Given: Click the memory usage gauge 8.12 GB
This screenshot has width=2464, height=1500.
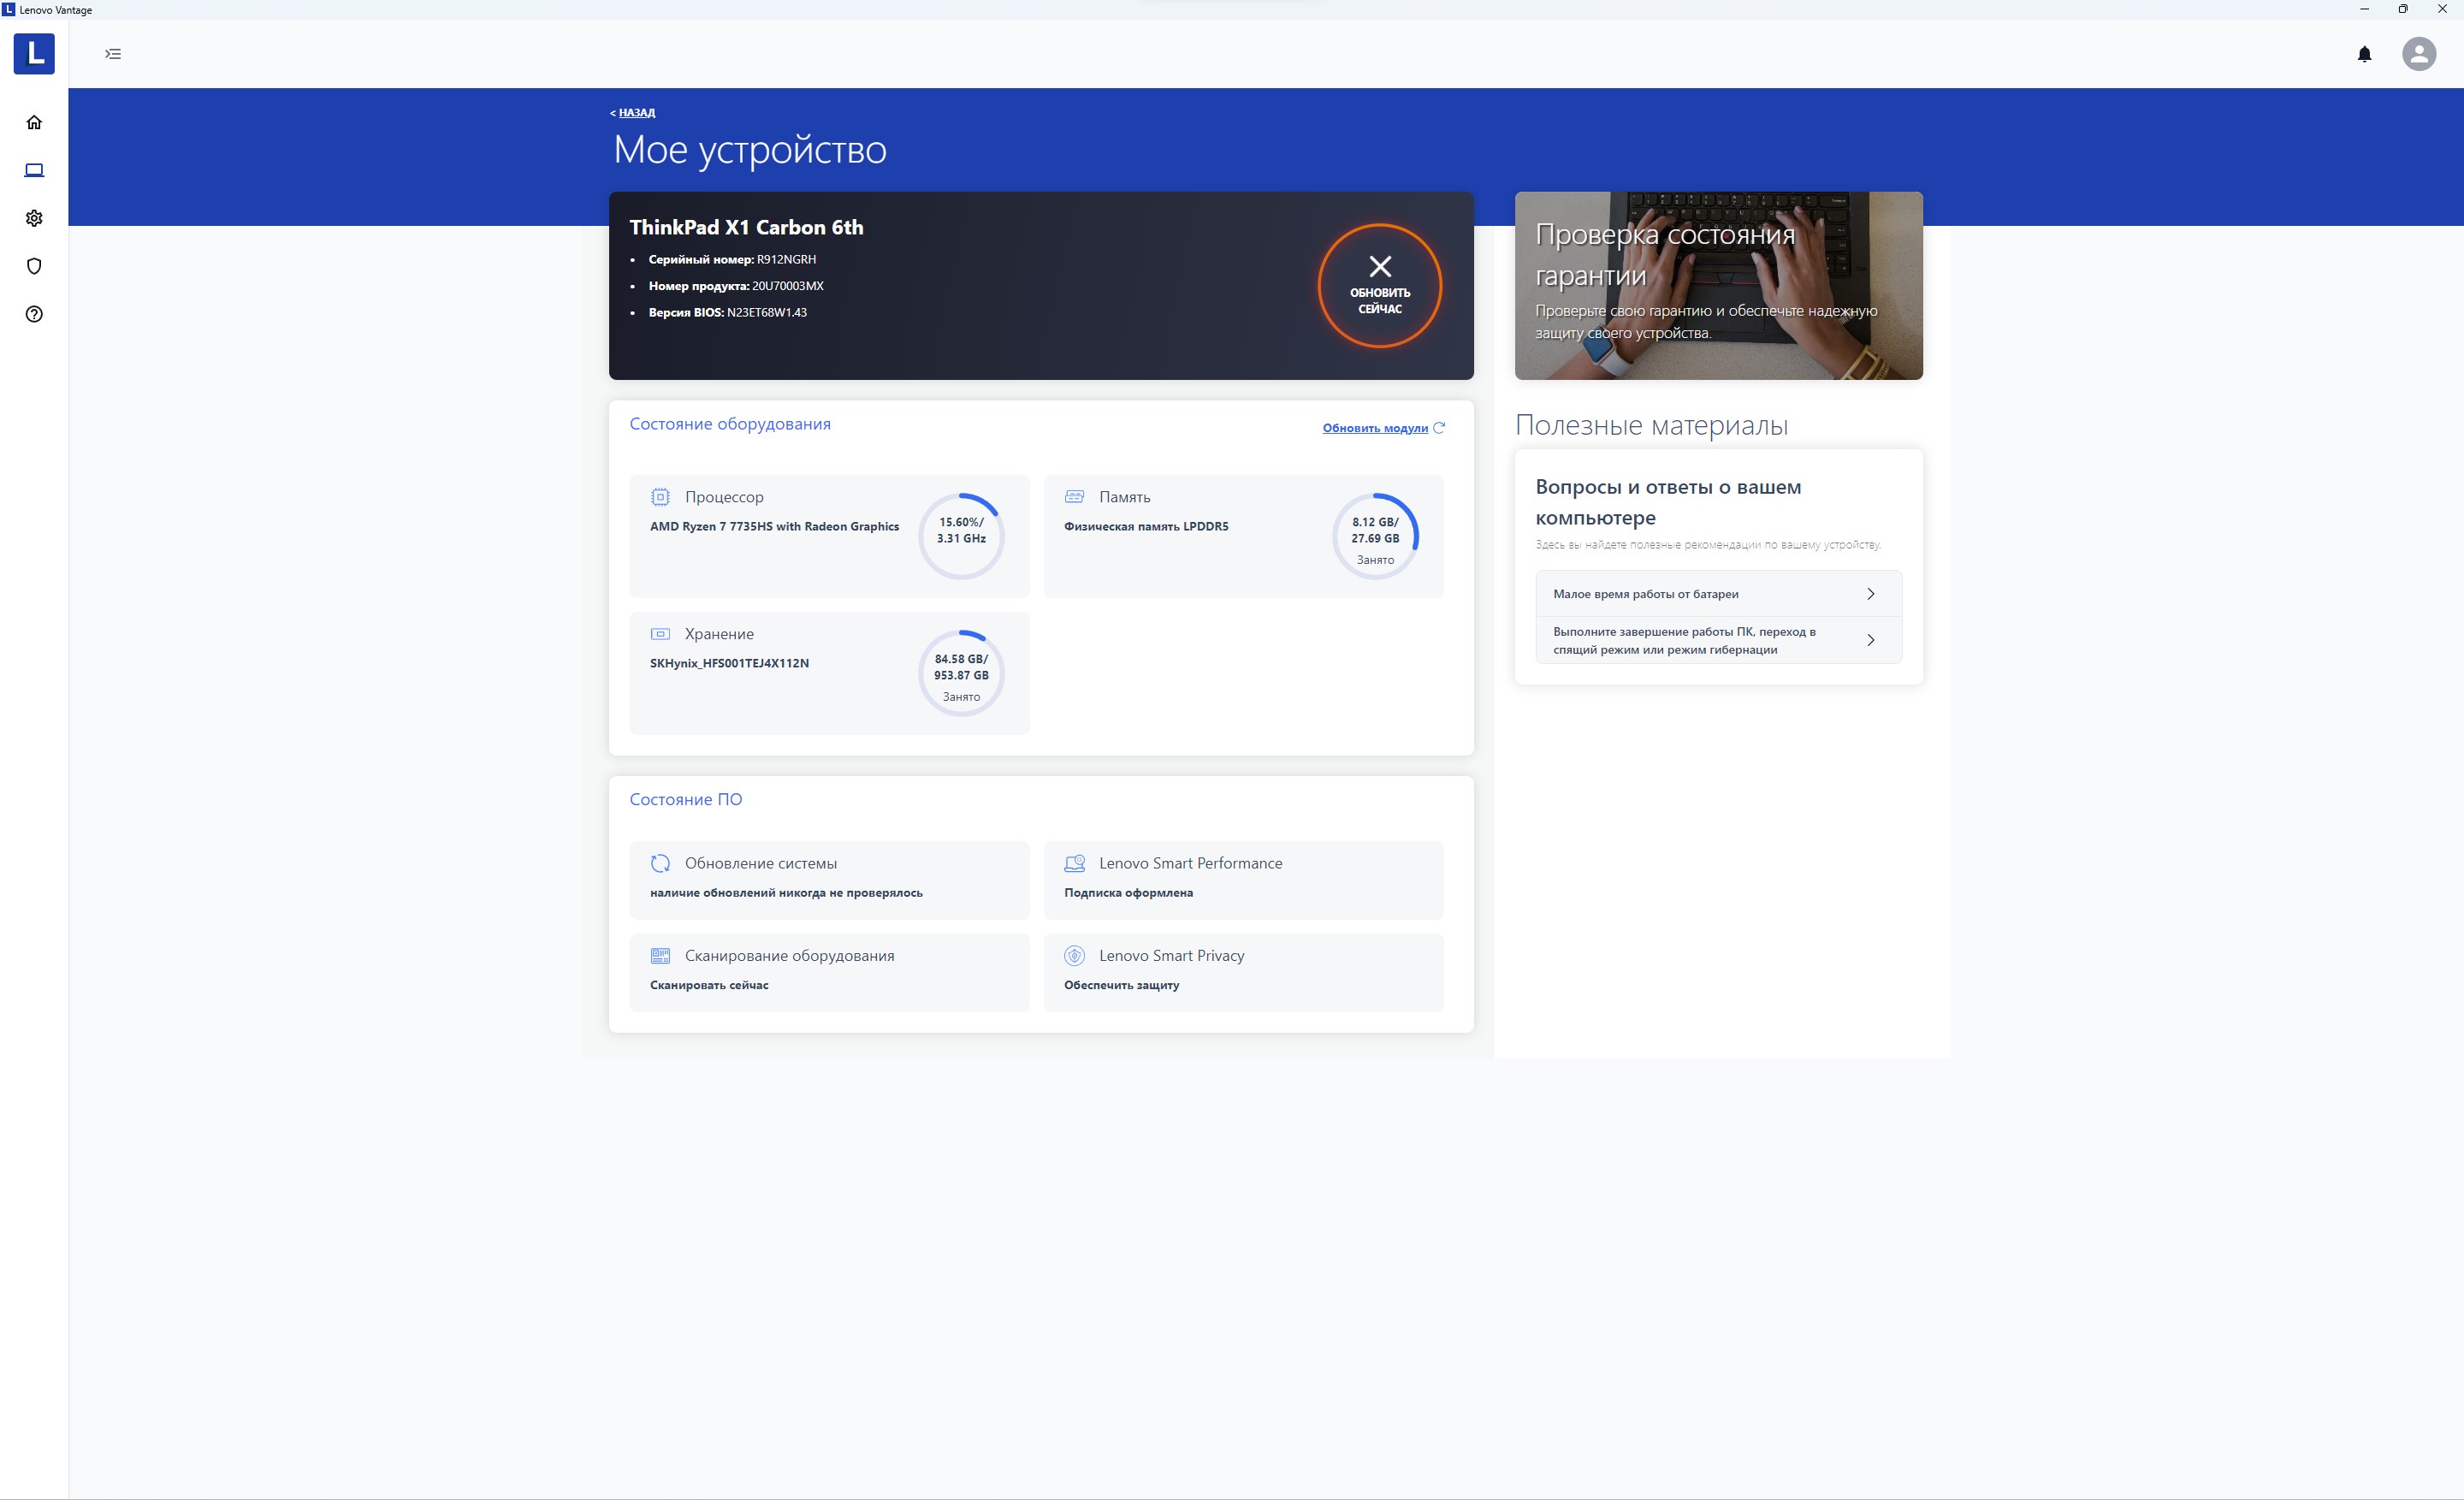Looking at the screenshot, I should [1375, 536].
